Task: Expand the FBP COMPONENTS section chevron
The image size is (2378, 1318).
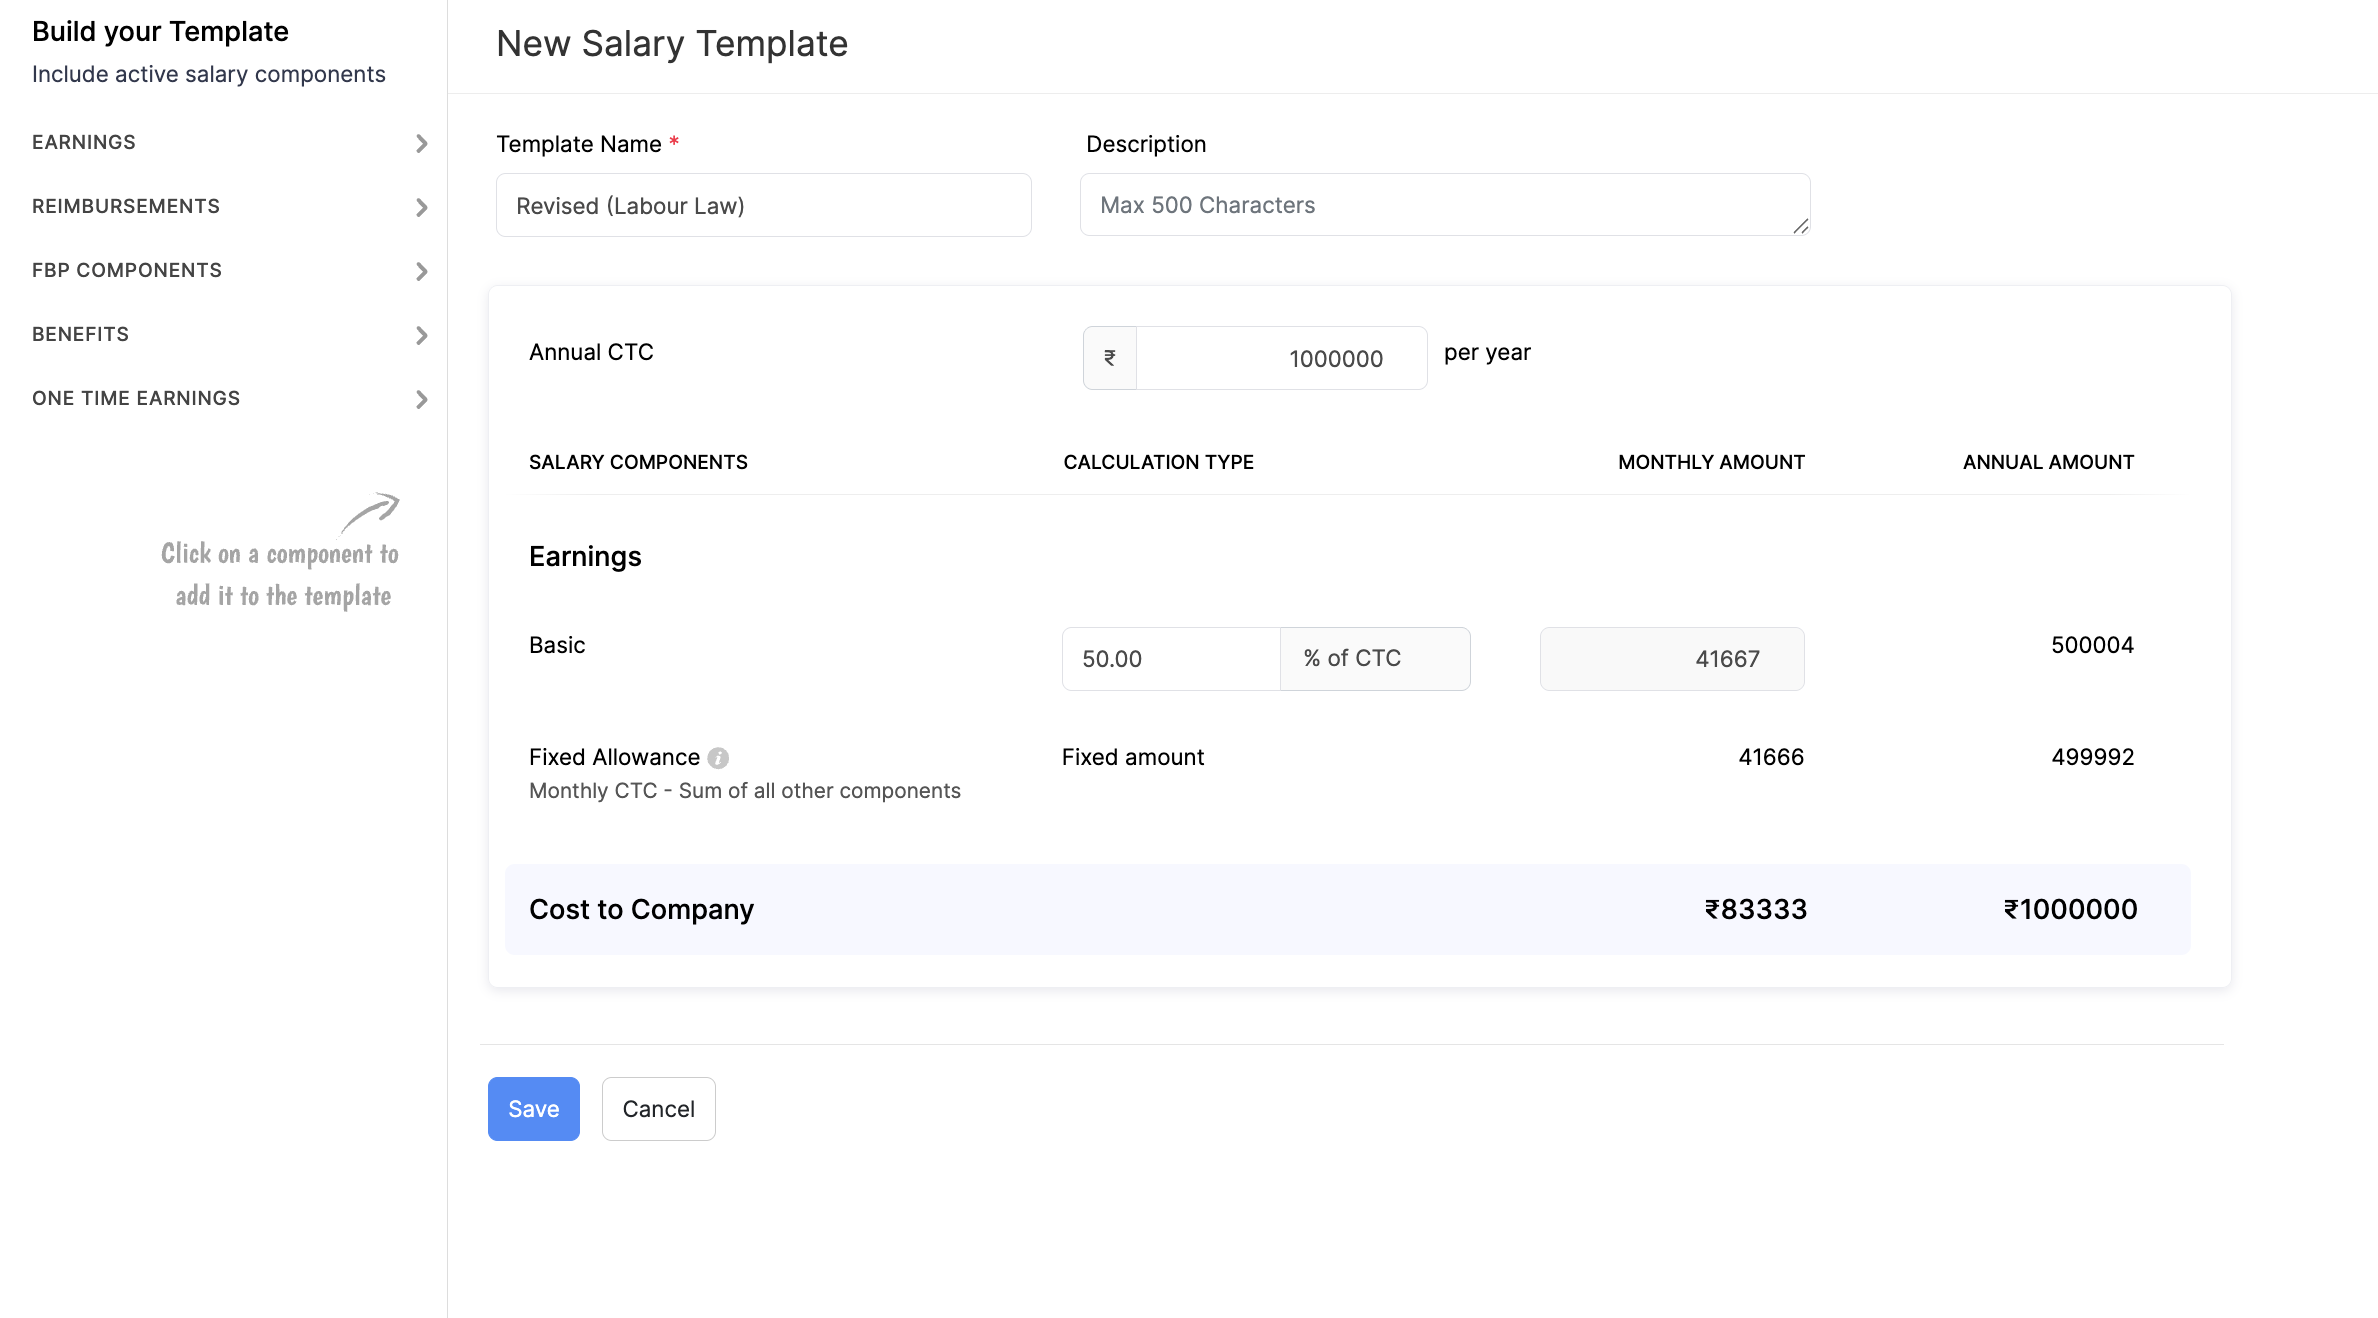Action: click(x=422, y=271)
